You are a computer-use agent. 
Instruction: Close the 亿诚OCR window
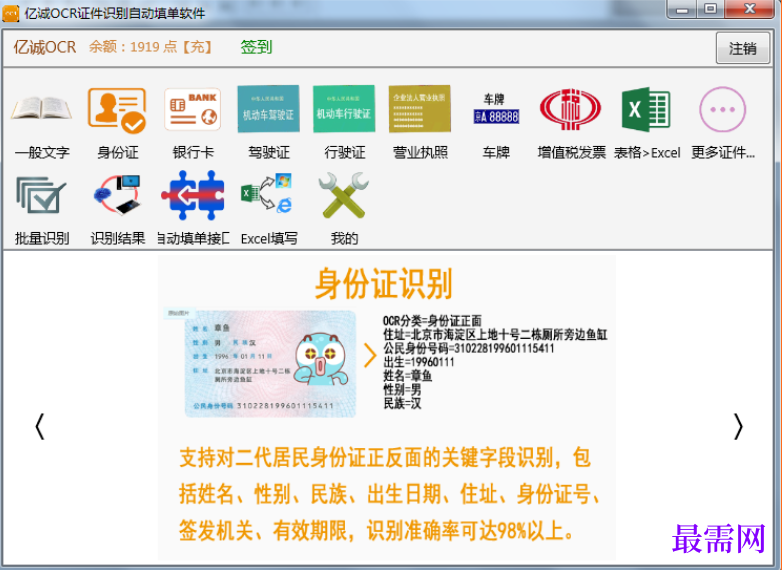click(x=750, y=9)
